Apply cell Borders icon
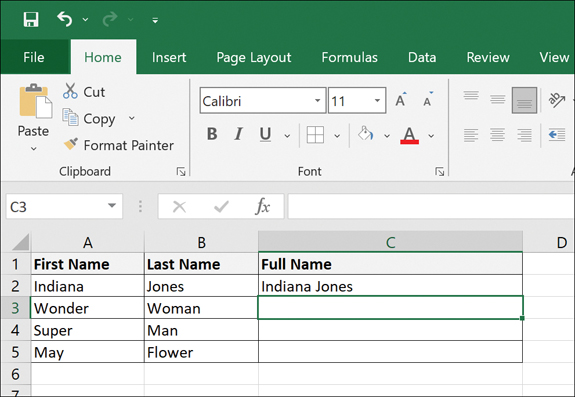The width and height of the screenshot is (575, 397). (315, 135)
